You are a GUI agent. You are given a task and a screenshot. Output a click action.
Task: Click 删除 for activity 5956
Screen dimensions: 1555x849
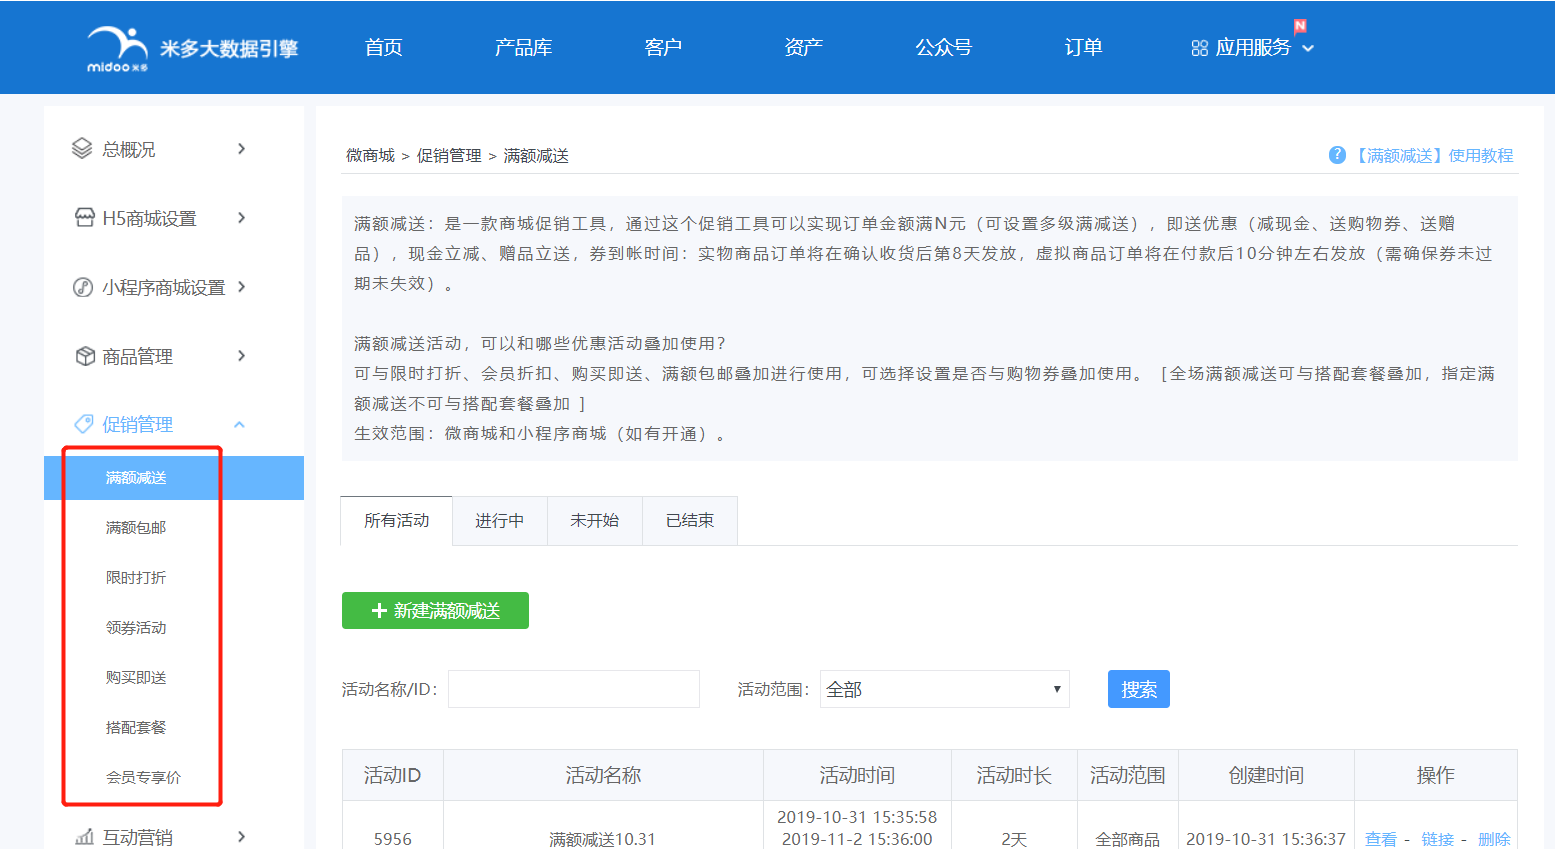(1494, 839)
